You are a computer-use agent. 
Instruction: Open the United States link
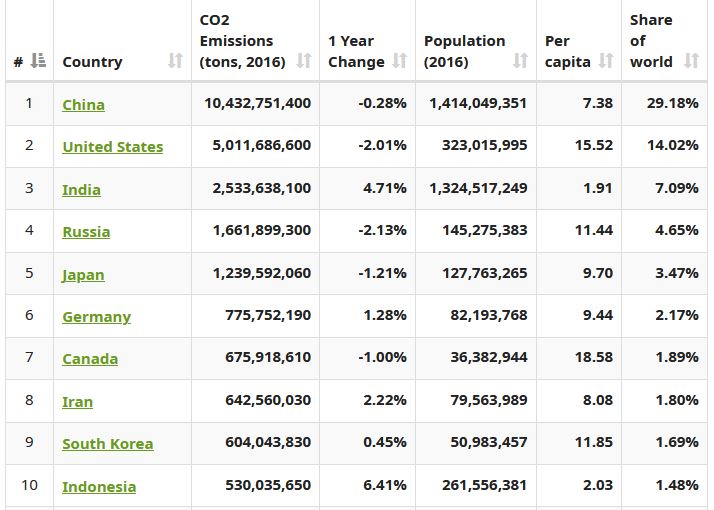coord(112,146)
